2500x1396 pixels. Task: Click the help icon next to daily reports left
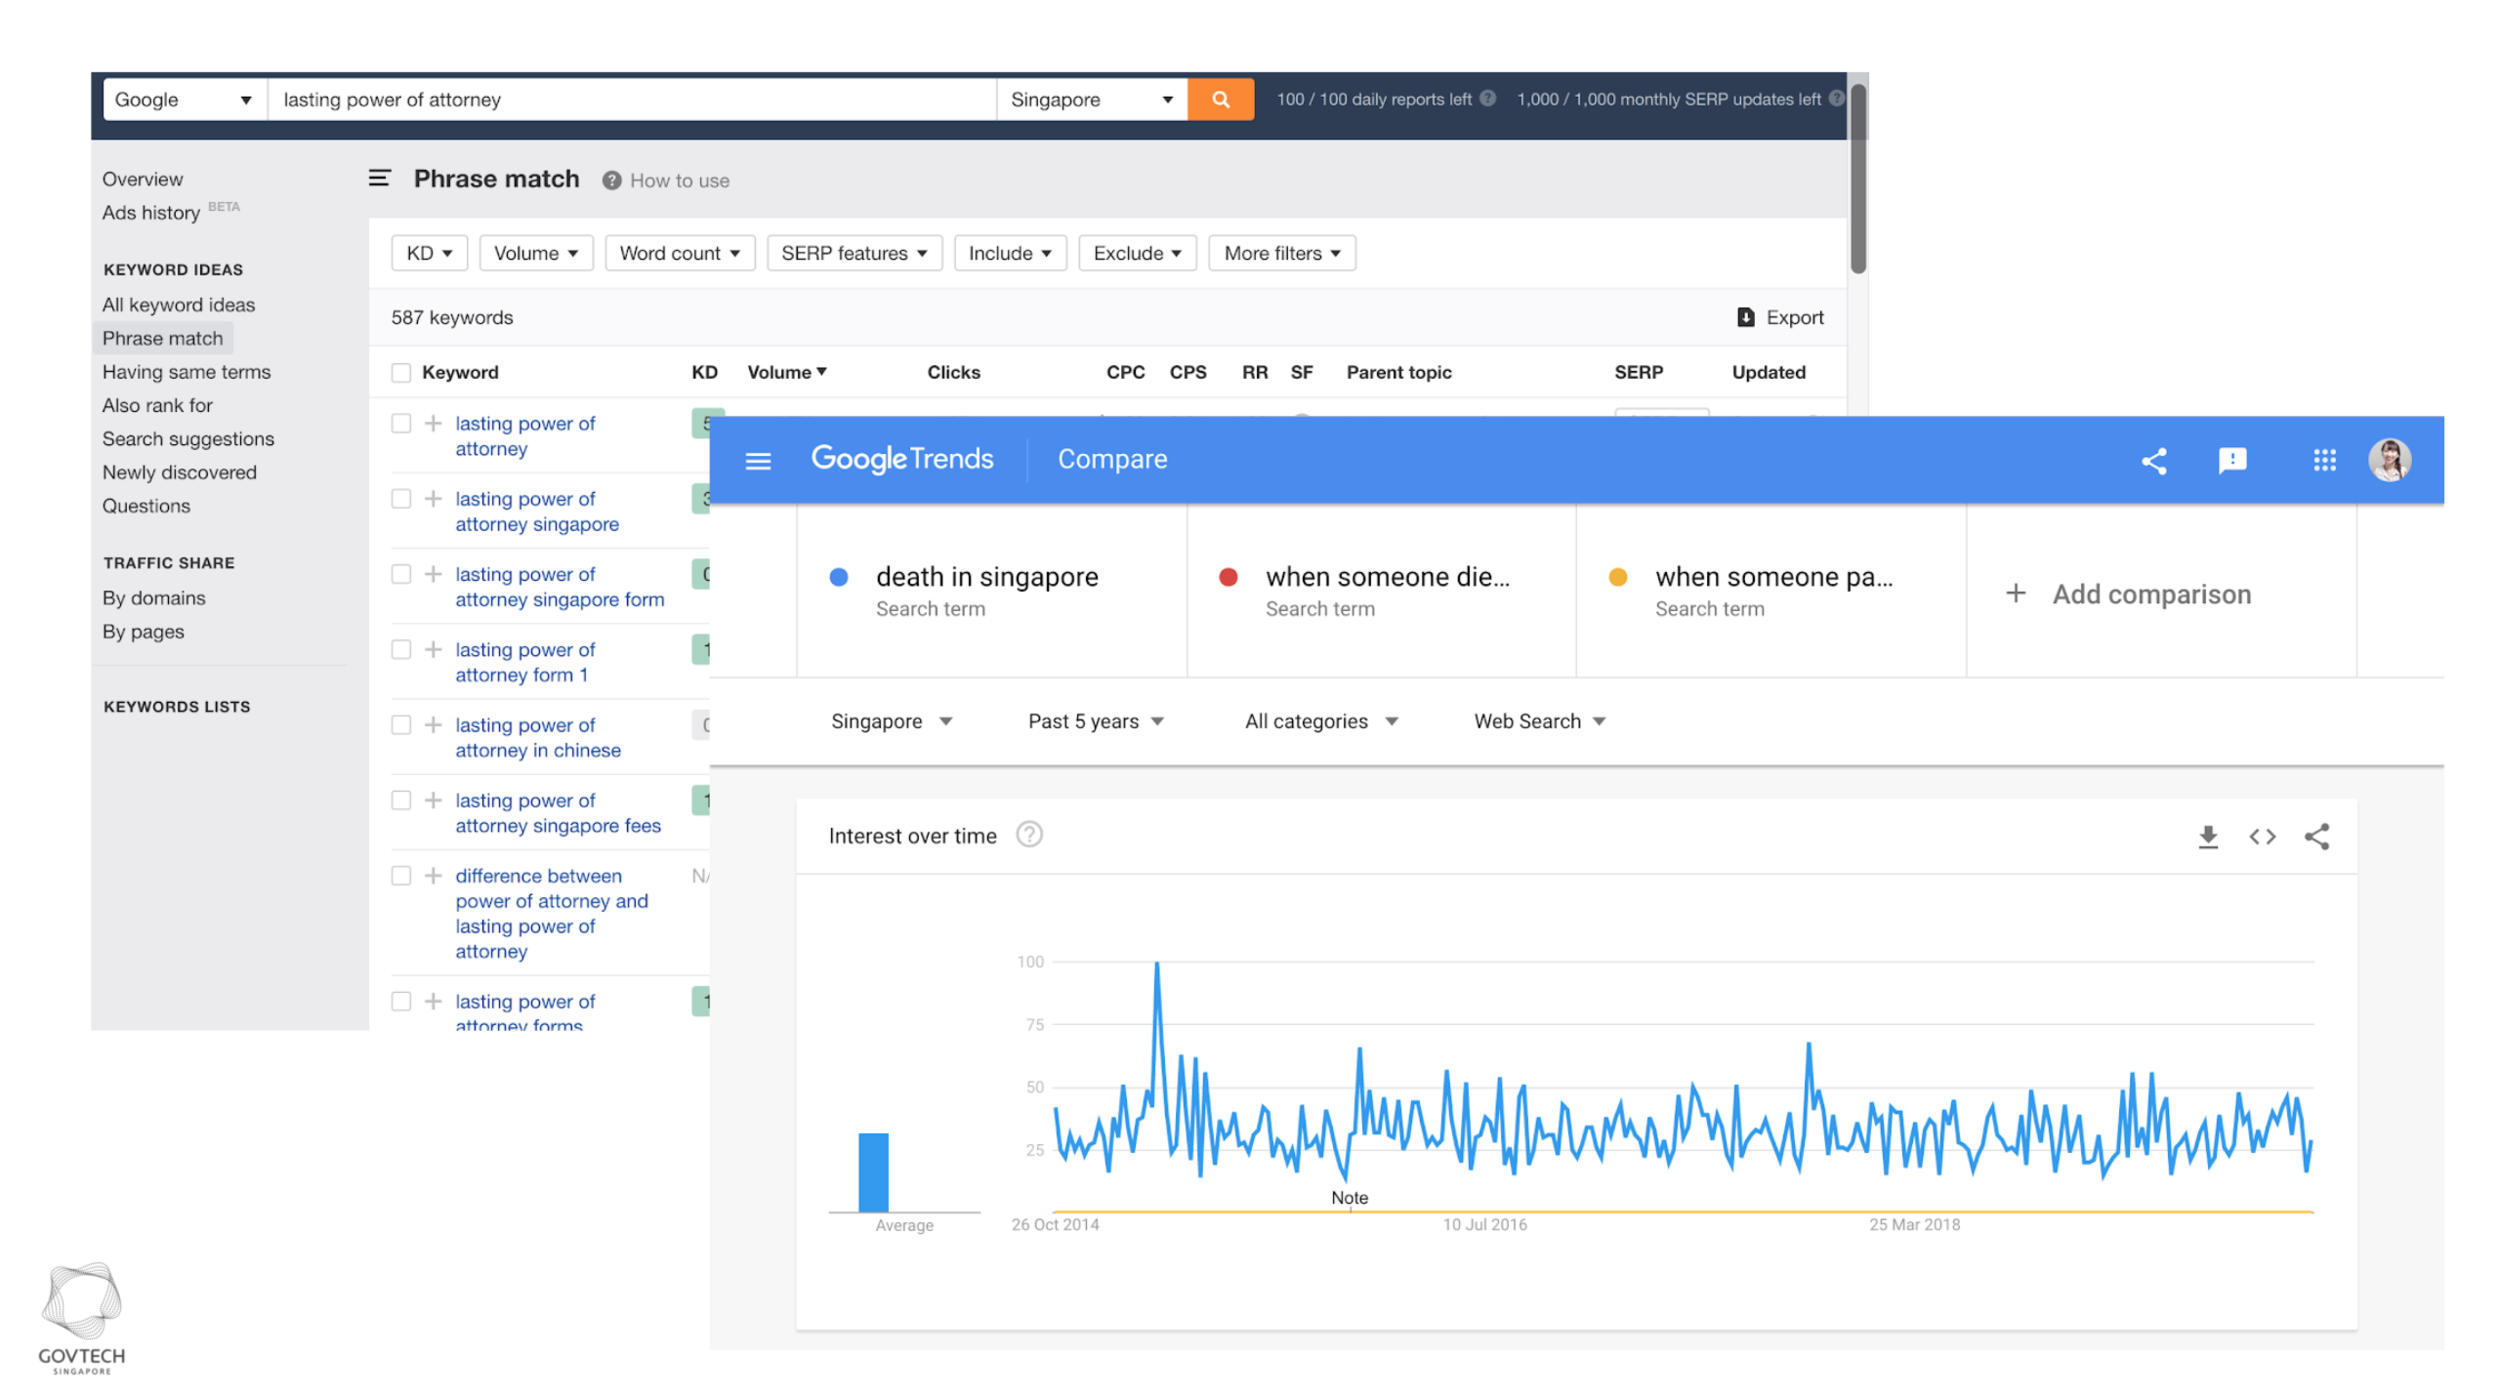(x=1487, y=98)
